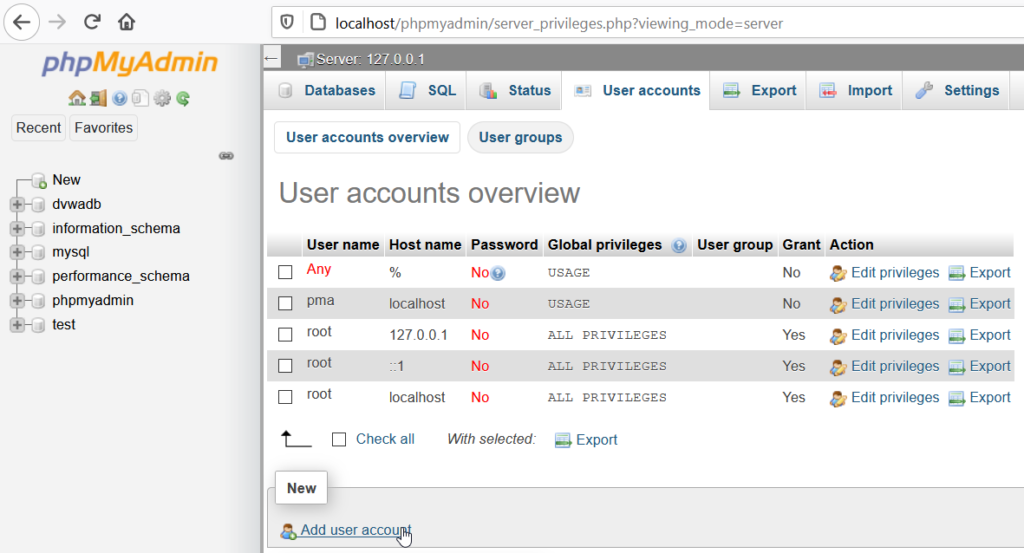This screenshot has height=553, width=1024.
Task: Click the Favorites button
Action: pyautogui.click(x=103, y=128)
